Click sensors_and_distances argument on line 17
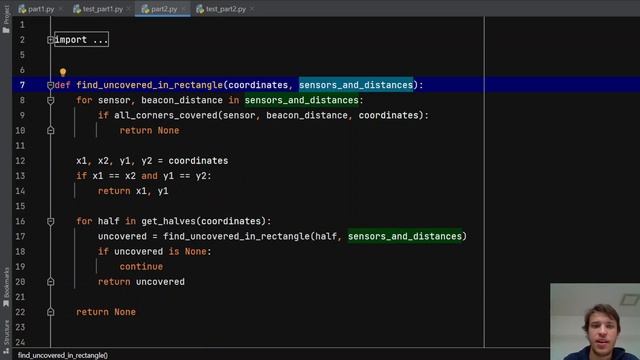This screenshot has width=640, height=360. coord(404,236)
